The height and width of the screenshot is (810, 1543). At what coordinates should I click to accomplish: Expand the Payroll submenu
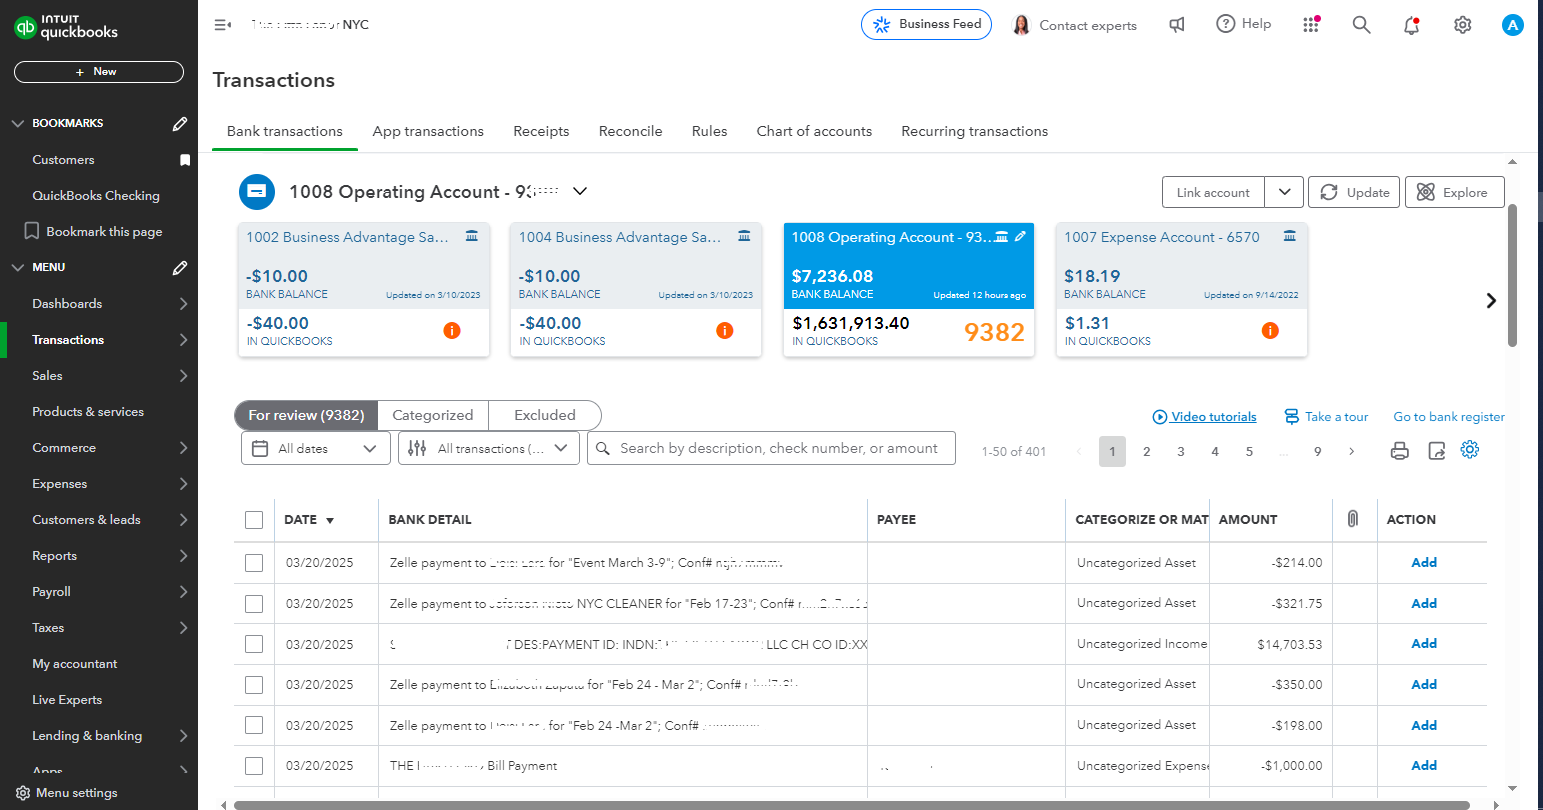pos(183,592)
